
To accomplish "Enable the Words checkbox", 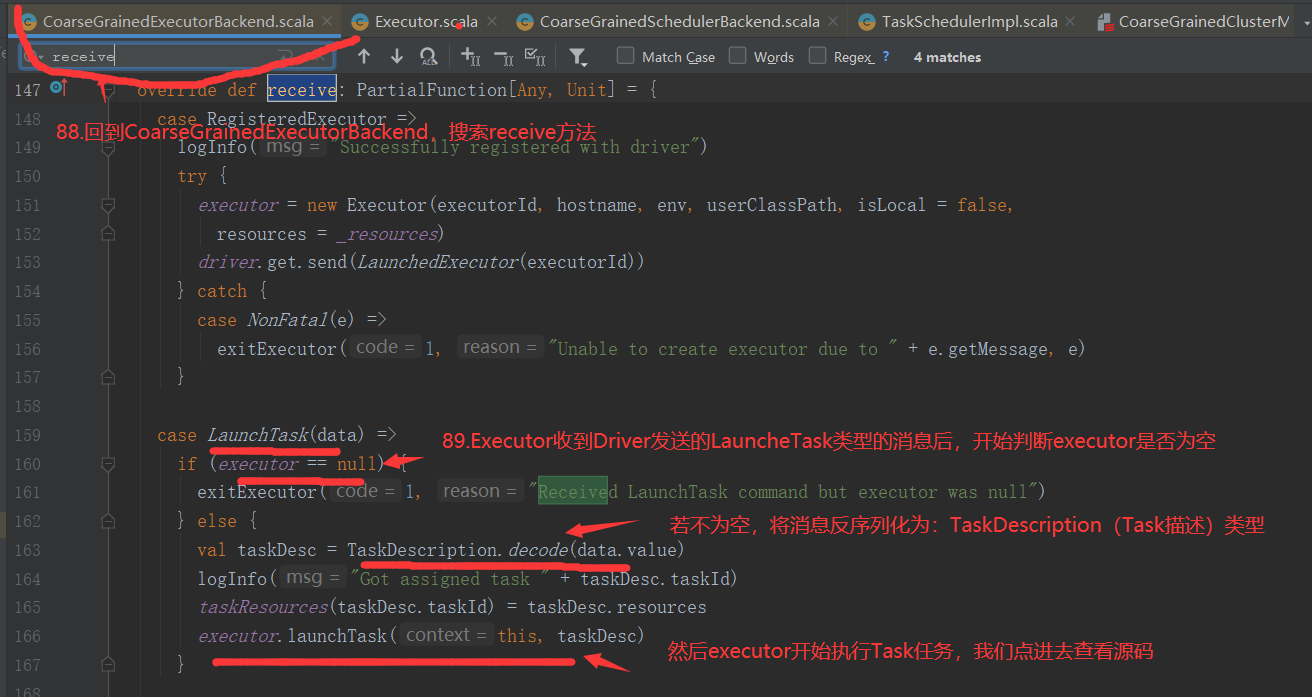I will [738, 56].
